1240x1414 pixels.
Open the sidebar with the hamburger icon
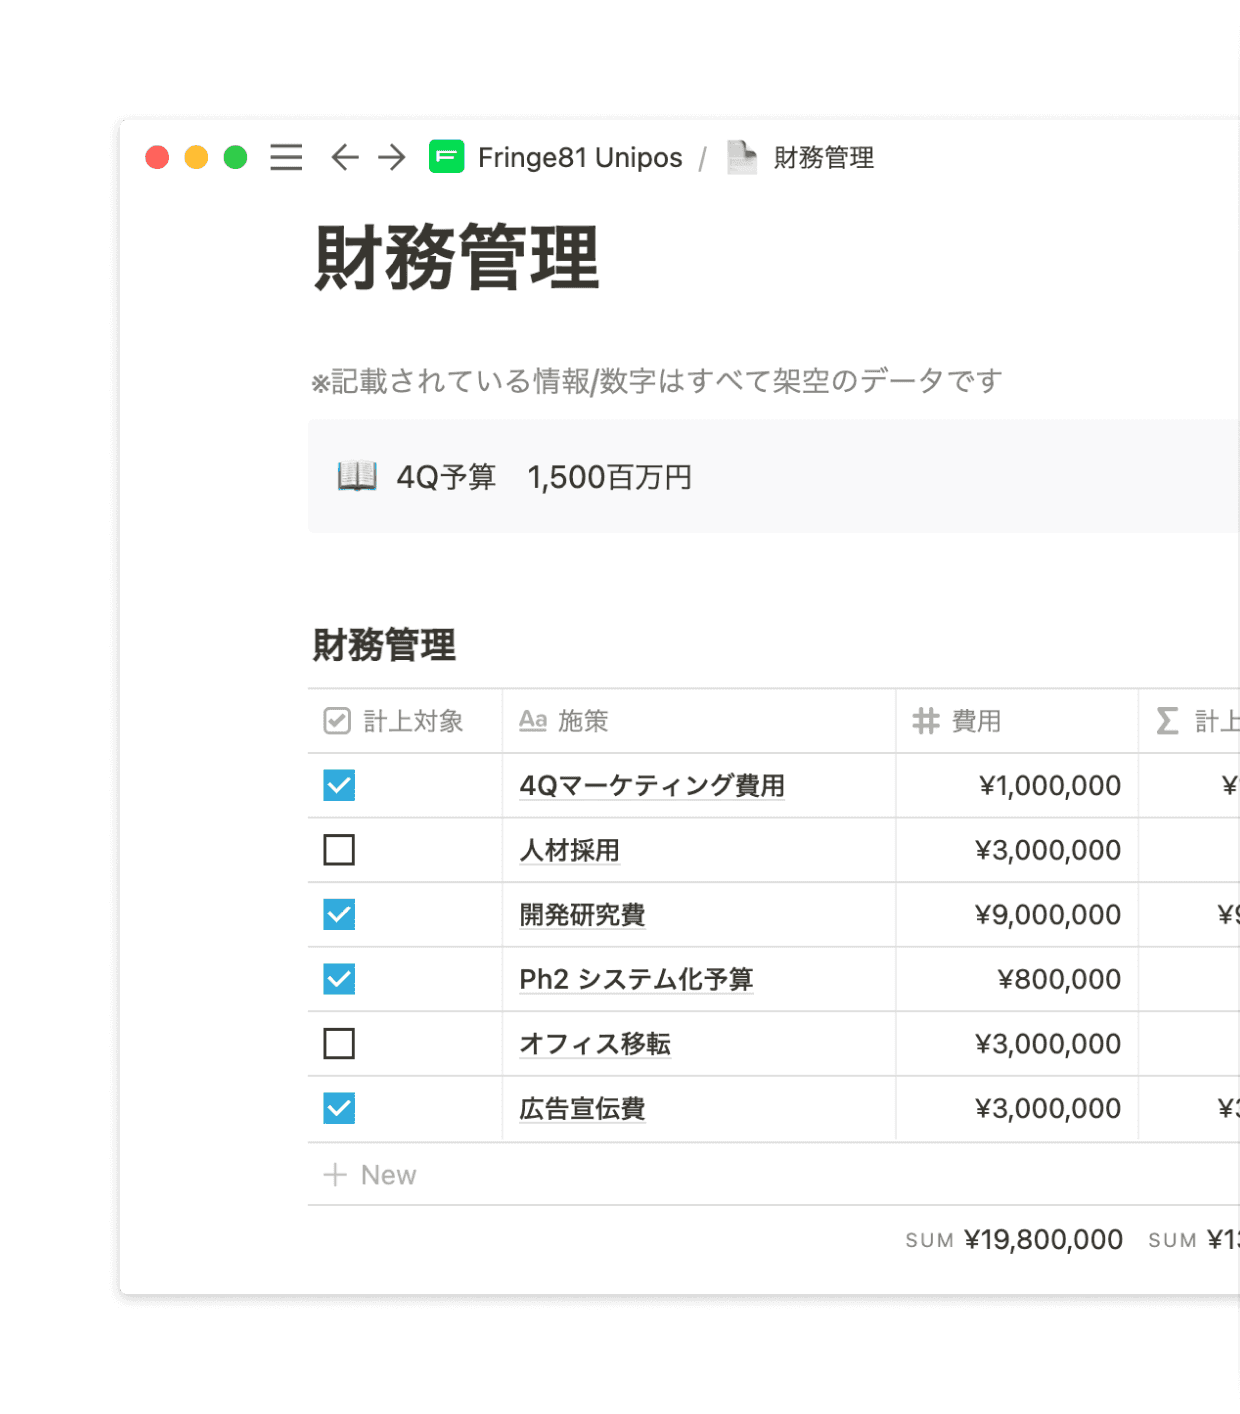pyautogui.click(x=285, y=157)
